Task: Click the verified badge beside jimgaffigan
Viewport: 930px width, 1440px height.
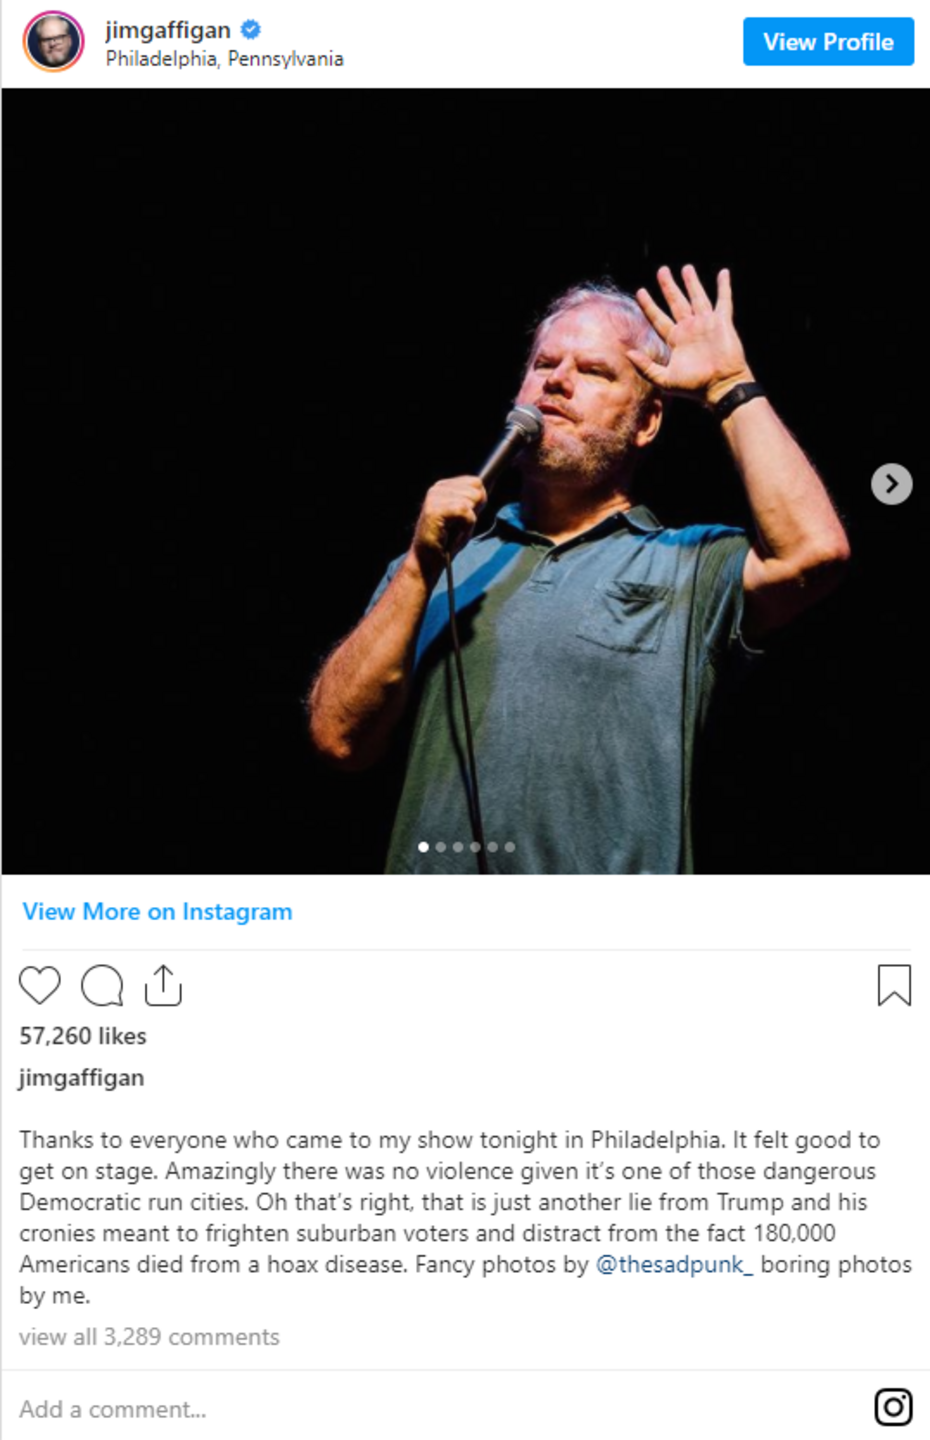Action: point(251,30)
